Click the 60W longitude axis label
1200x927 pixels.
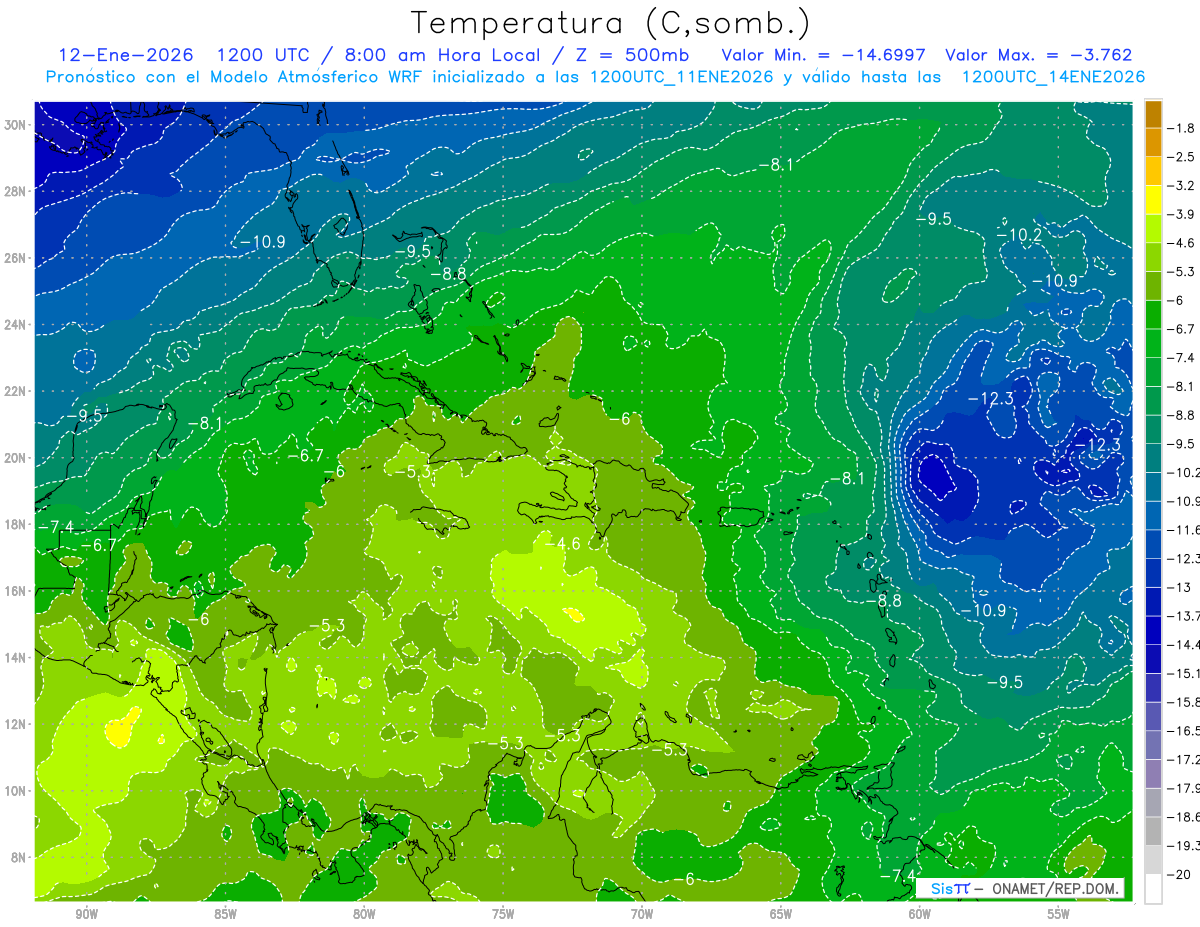[x=920, y=914]
